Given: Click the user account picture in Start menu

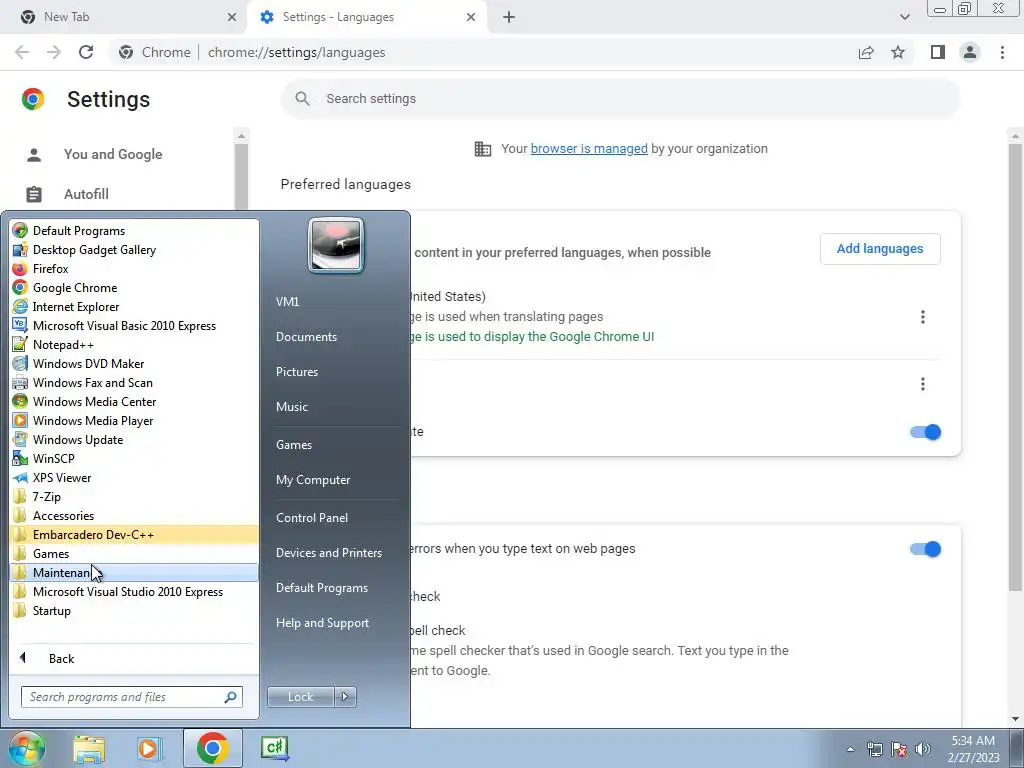Looking at the screenshot, I should click(336, 246).
